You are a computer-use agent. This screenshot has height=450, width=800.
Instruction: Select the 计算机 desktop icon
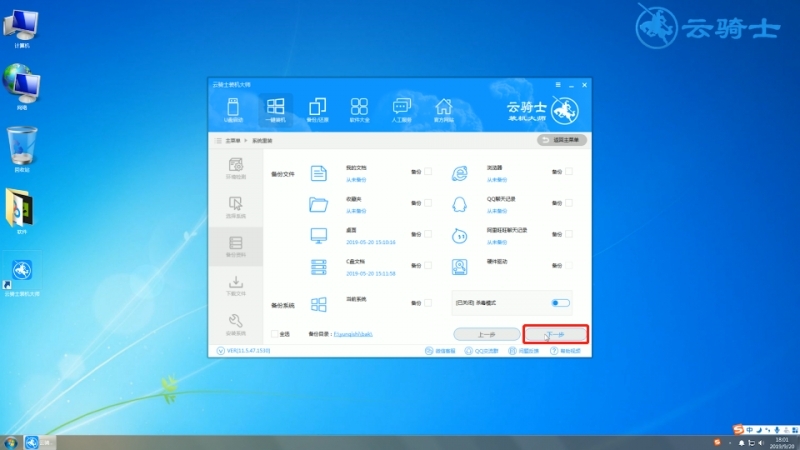tap(21, 29)
